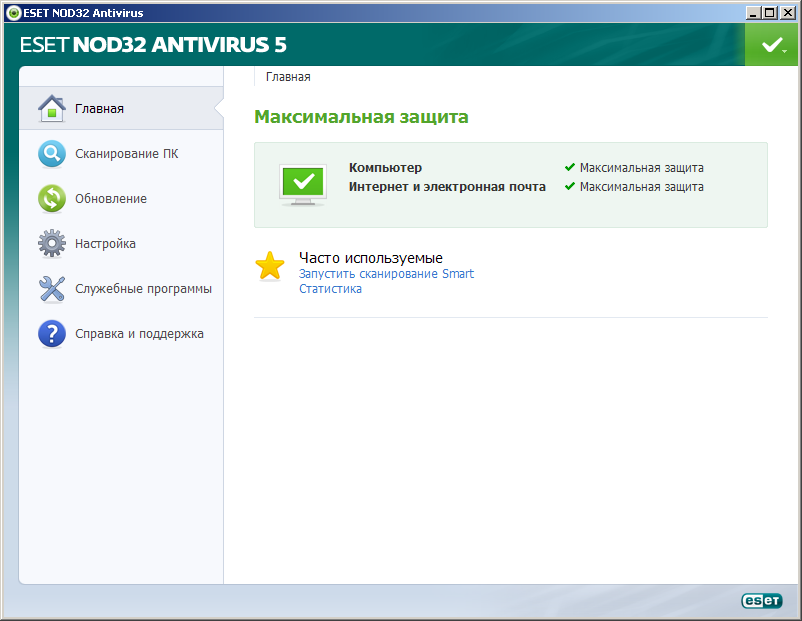Image resolution: width=802 pixels, height=621 pixels.
Task: Click the magnifier icon for Сканирование ПК
Action: [x=52, y=153]
